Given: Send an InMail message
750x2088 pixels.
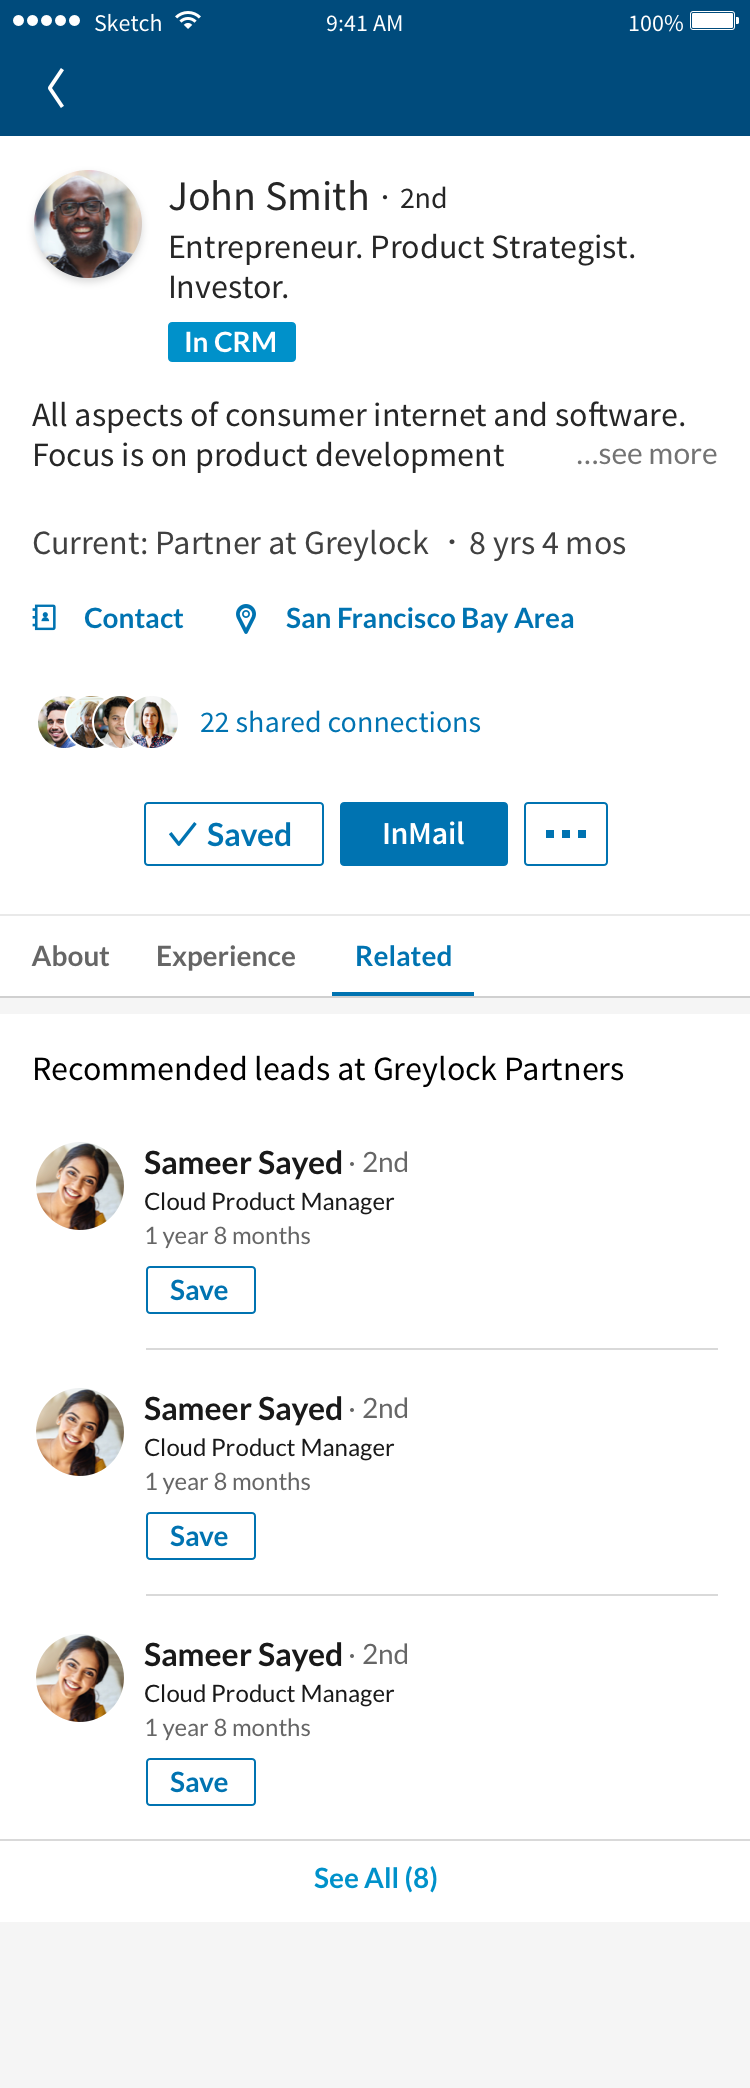Looking at the screenshot, I should 424,834.
